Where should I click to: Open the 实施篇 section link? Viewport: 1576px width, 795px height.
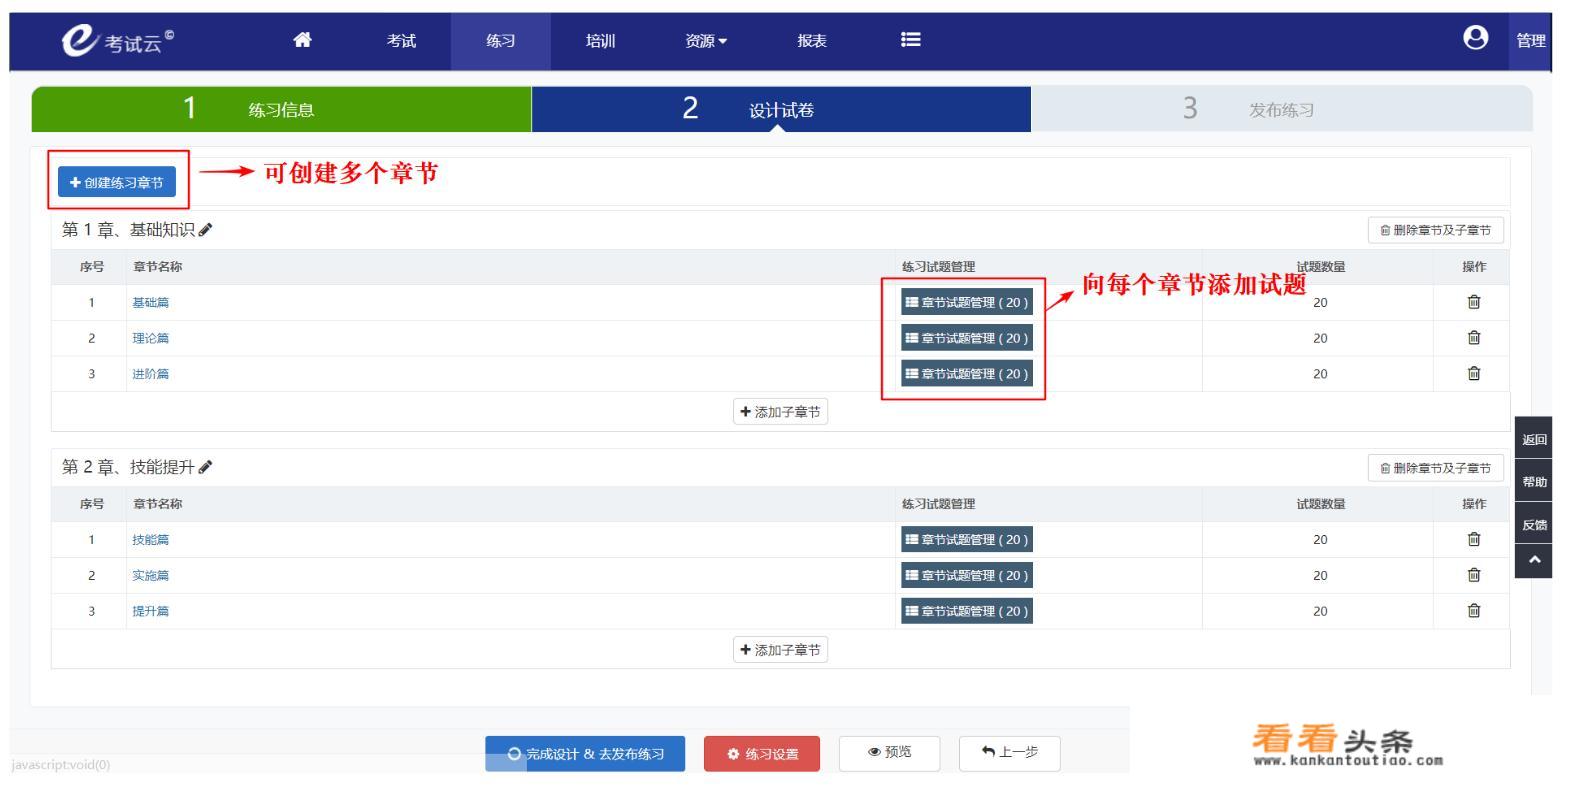pos(151,575)
